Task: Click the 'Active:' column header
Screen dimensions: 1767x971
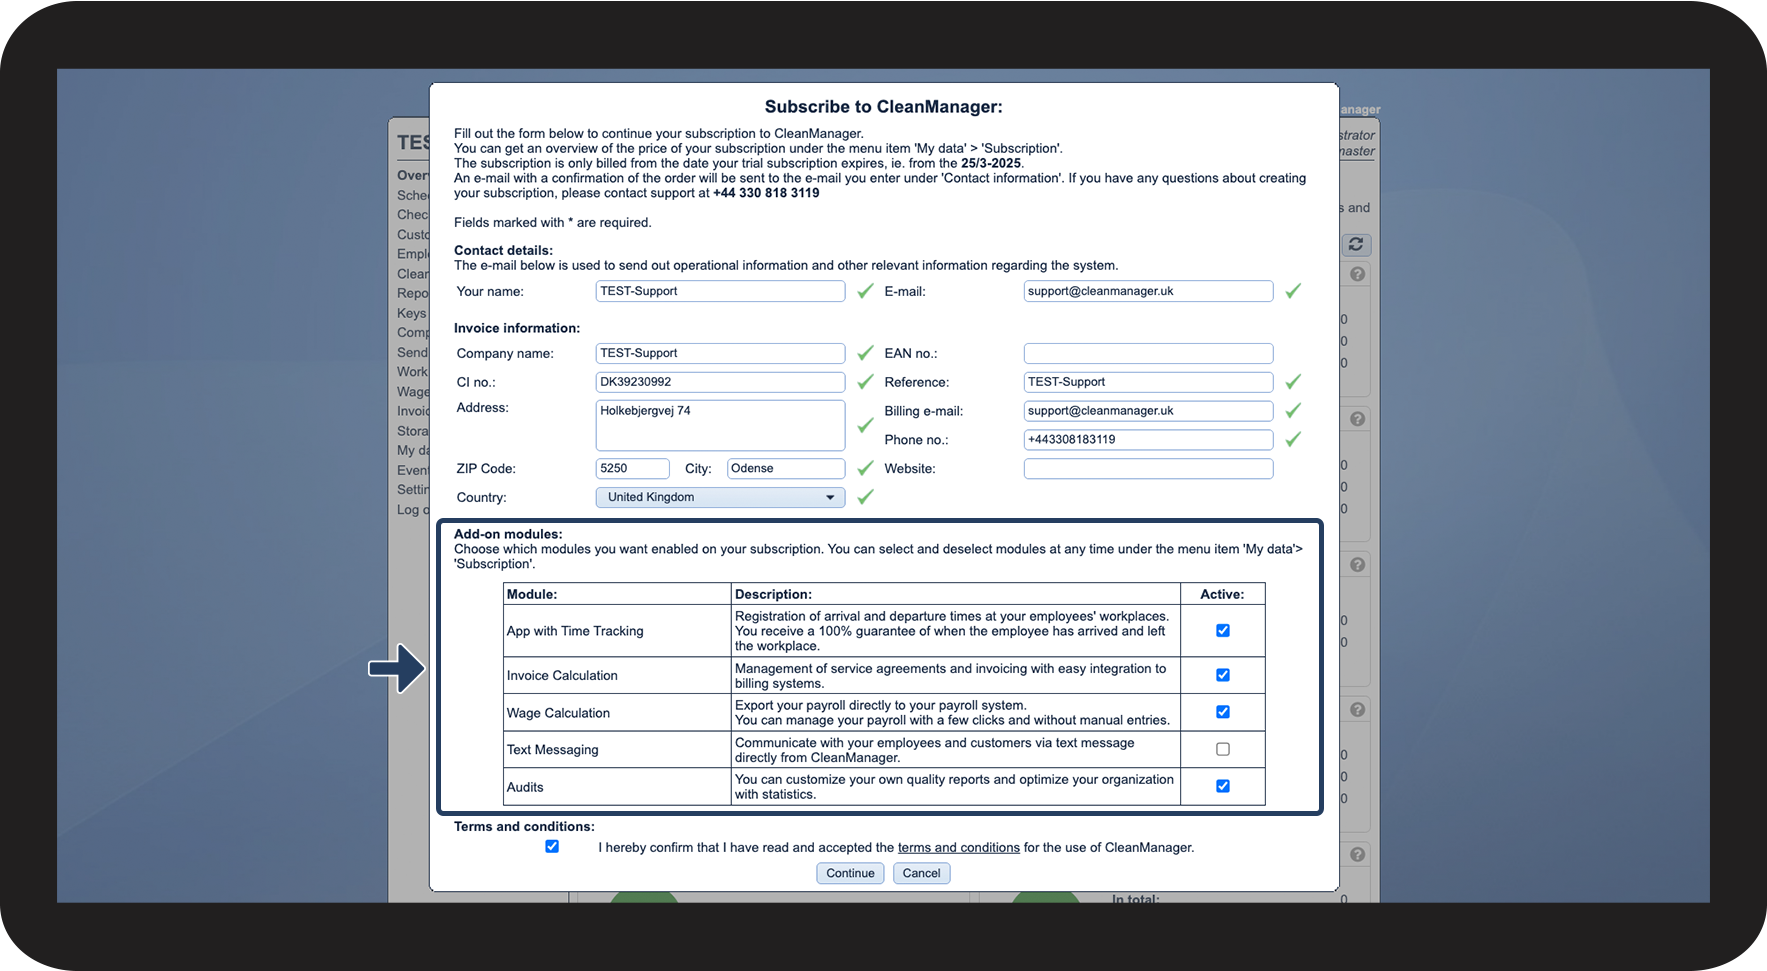Action: (1222, 594)
